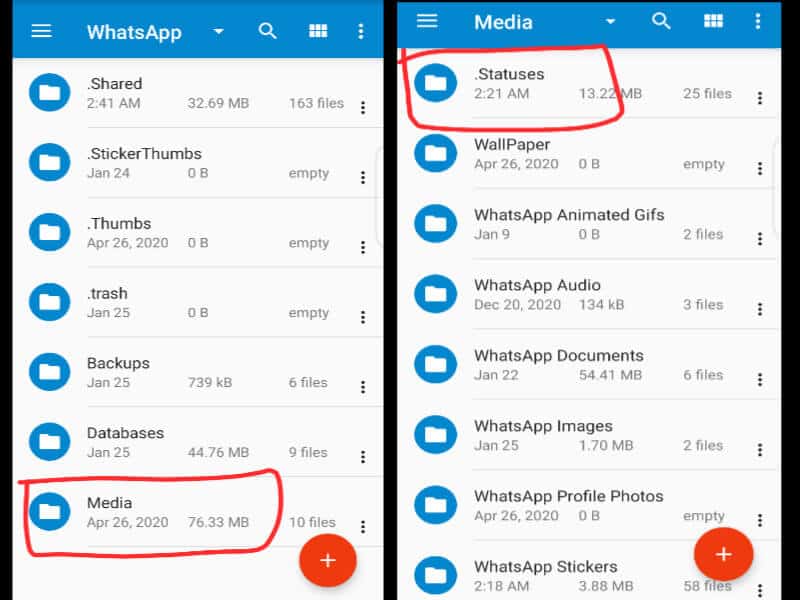Select the "WhatsApp Stickers" folder name
The width and height of the screenshot is (800, 600).
click(x=545, y=567)
